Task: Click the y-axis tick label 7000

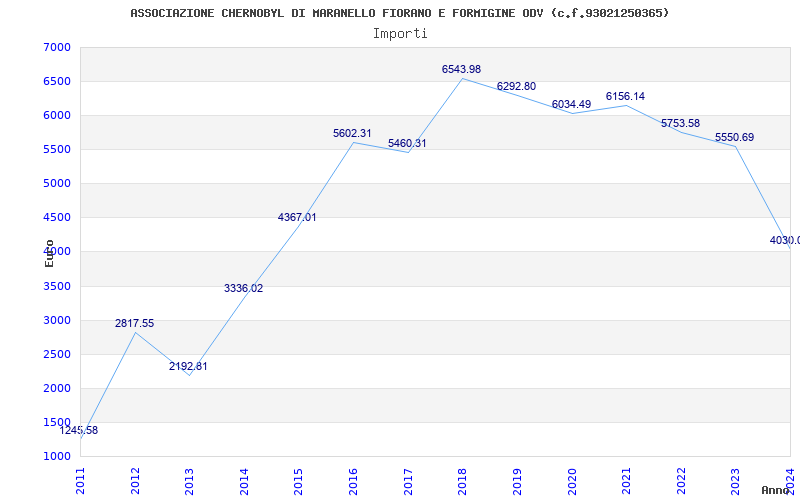Action: pyautogui.click(x=57, y=47)
